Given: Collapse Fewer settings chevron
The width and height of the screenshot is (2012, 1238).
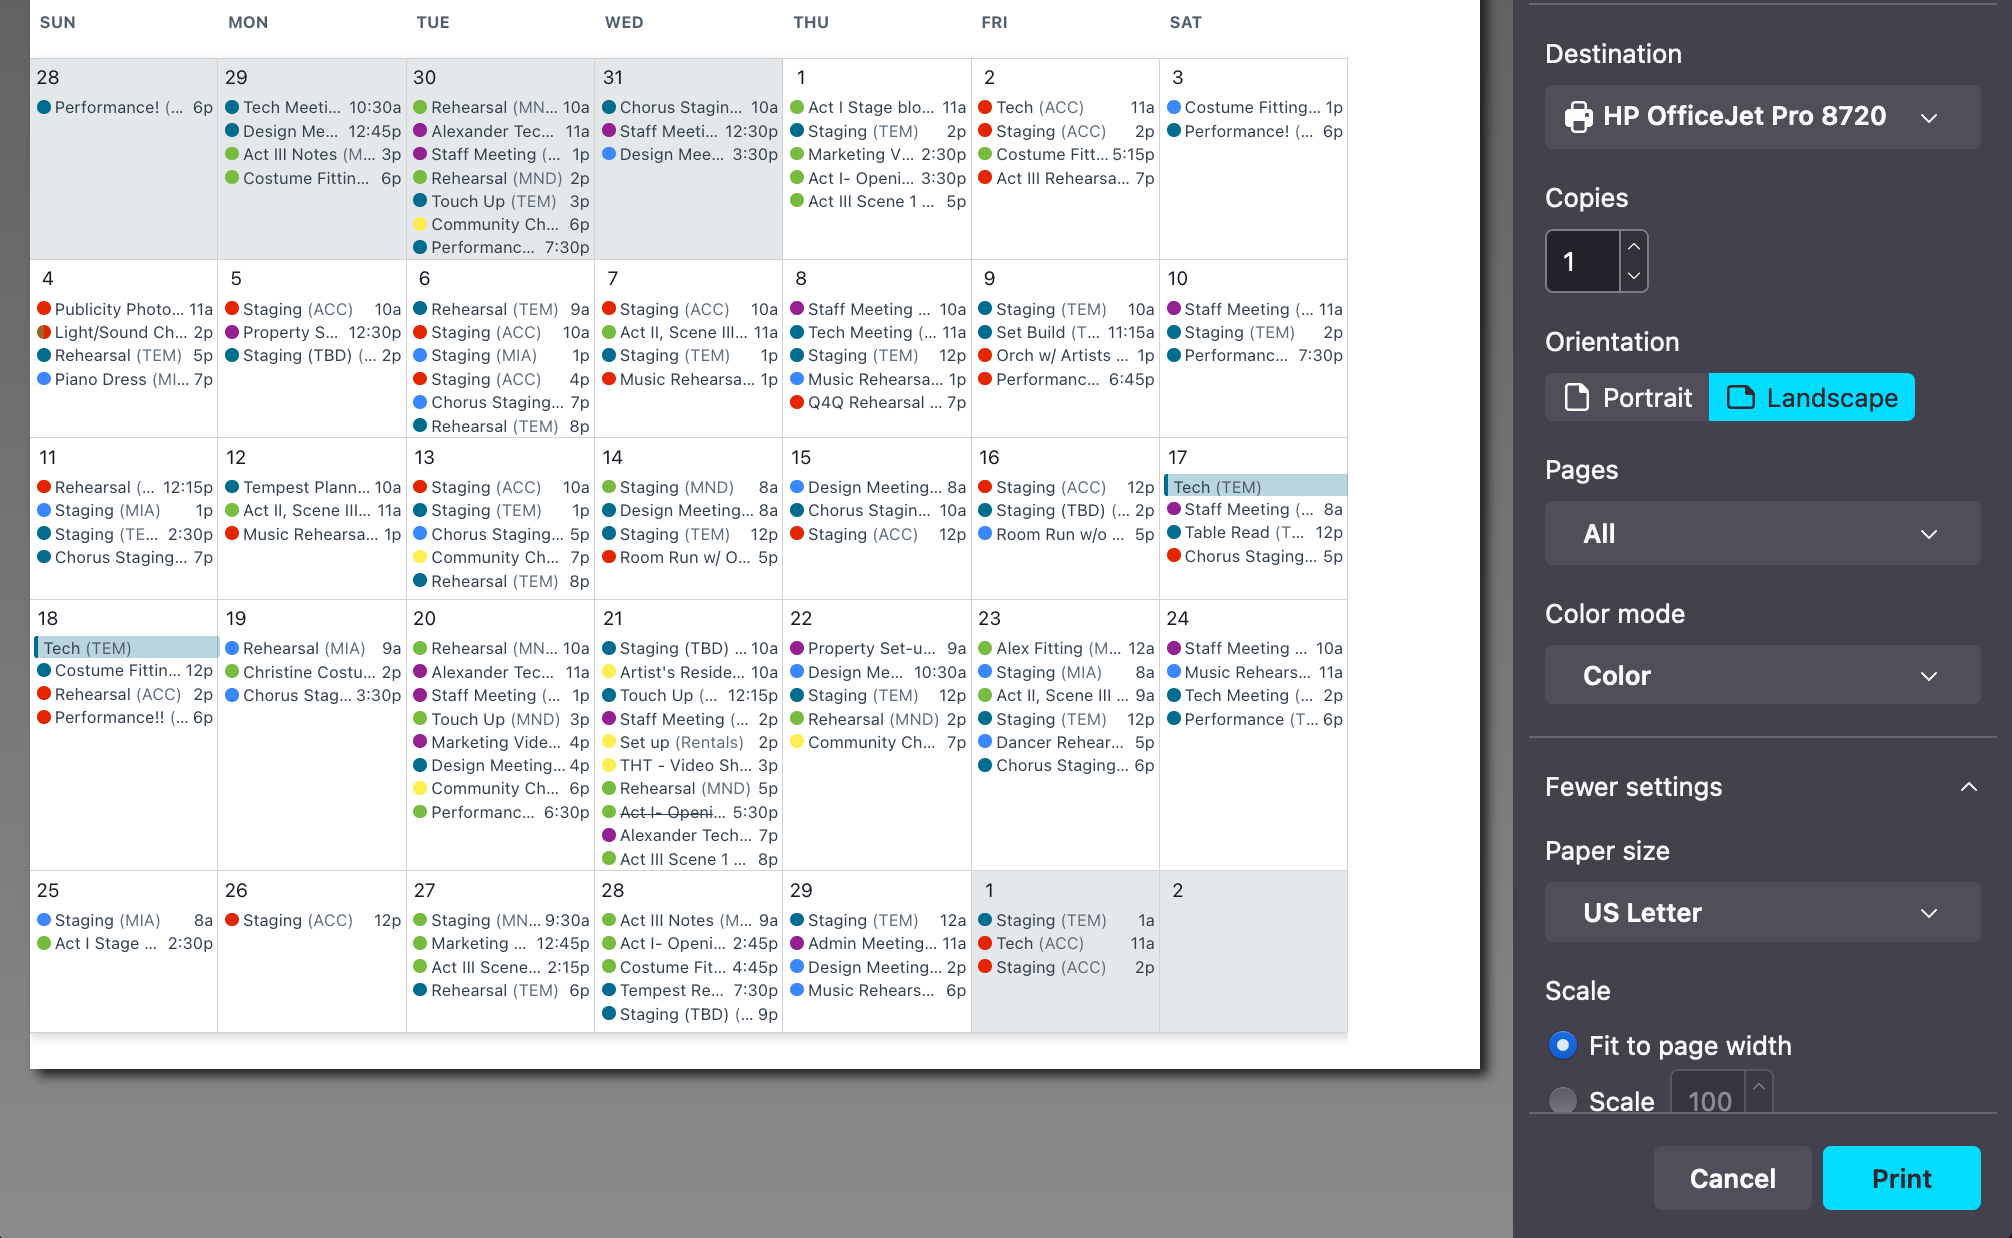Looking at the screenshot, I should (1968, 787).
